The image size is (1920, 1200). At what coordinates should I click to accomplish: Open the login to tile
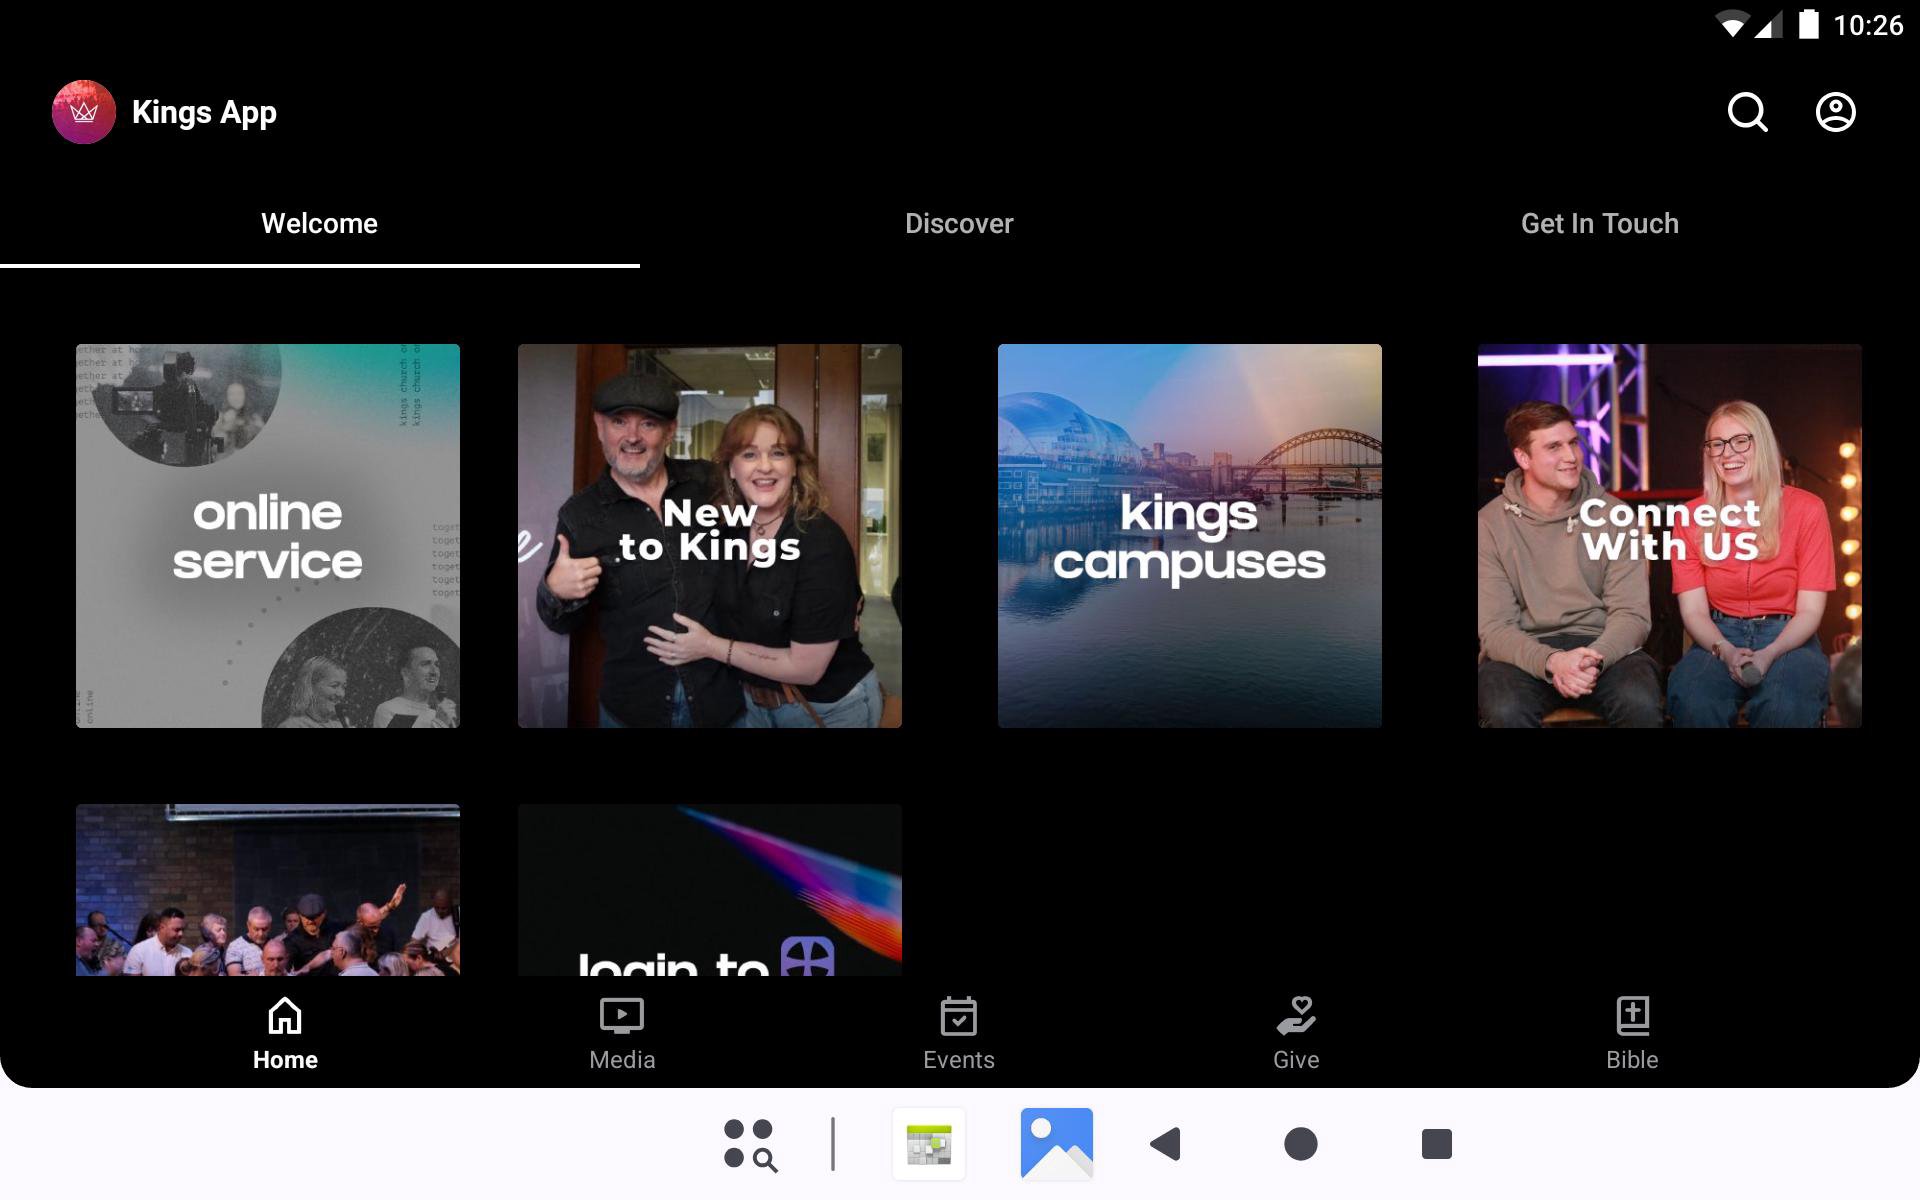709,890
